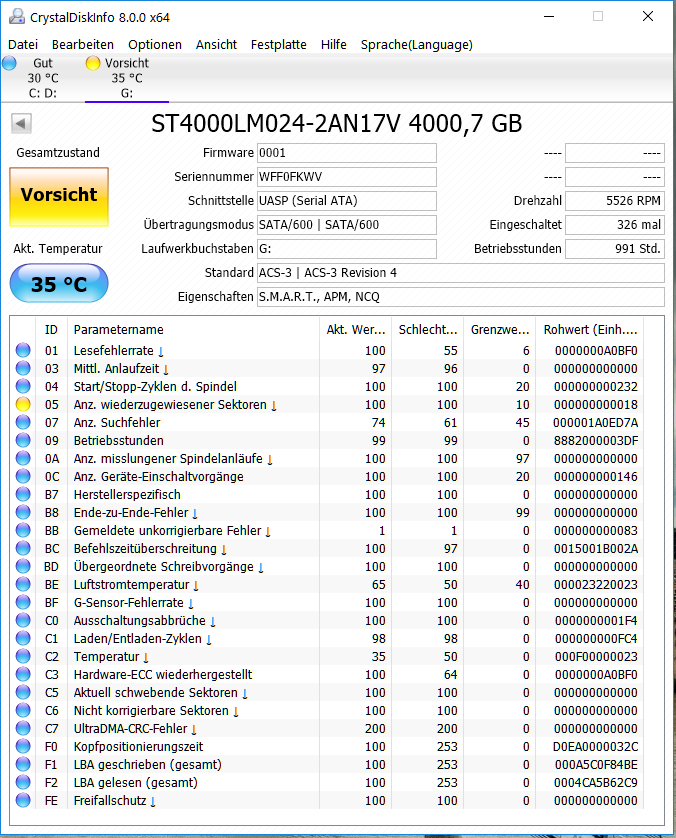The height and width of the screenshot is (838, 676).
Task: Click the CrystalDiskInfo title bar app icon
Action: [x=17, y=17]
